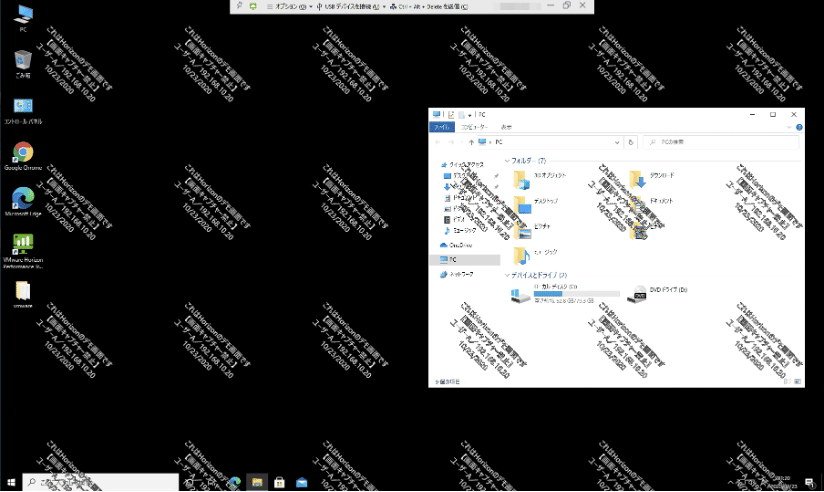Open the Windows Start menu

click(11, 482)
